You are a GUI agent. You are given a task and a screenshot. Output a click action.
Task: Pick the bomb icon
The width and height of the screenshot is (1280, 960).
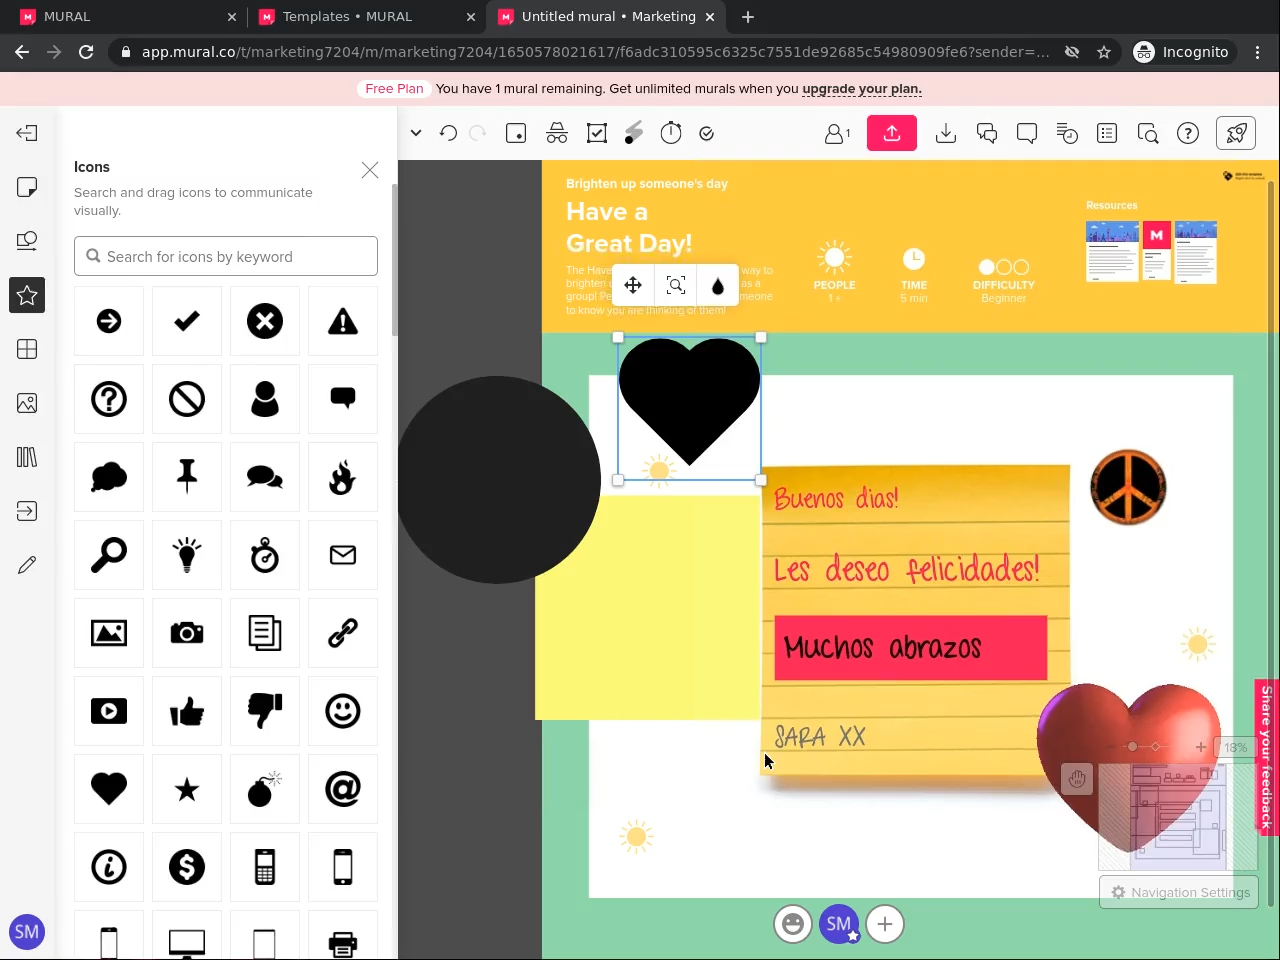coord(265,789)
